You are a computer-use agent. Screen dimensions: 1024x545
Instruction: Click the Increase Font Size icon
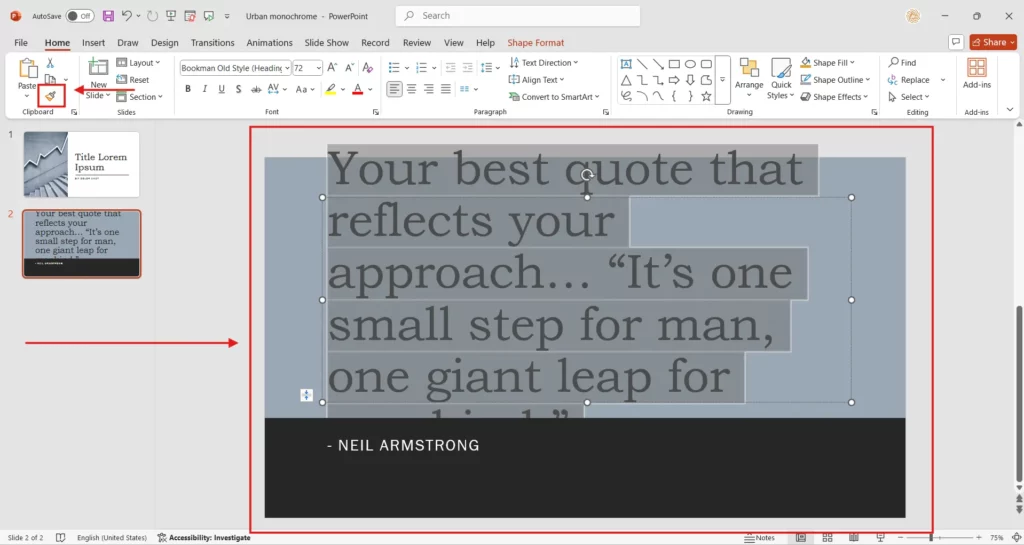pyautogui.click(x=333, y=68)
